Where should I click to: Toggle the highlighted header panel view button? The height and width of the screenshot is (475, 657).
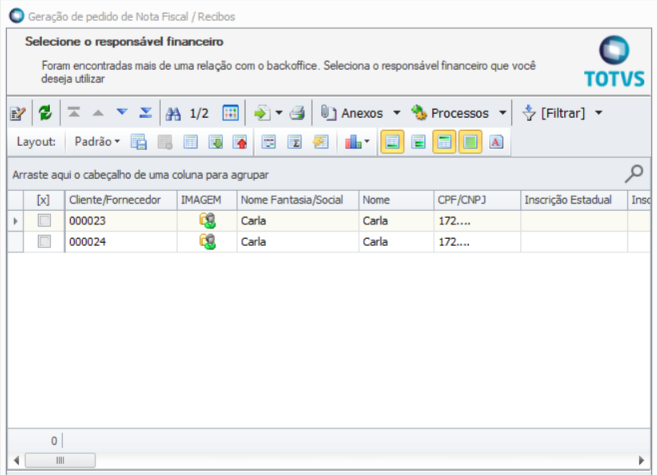(444, 142)
